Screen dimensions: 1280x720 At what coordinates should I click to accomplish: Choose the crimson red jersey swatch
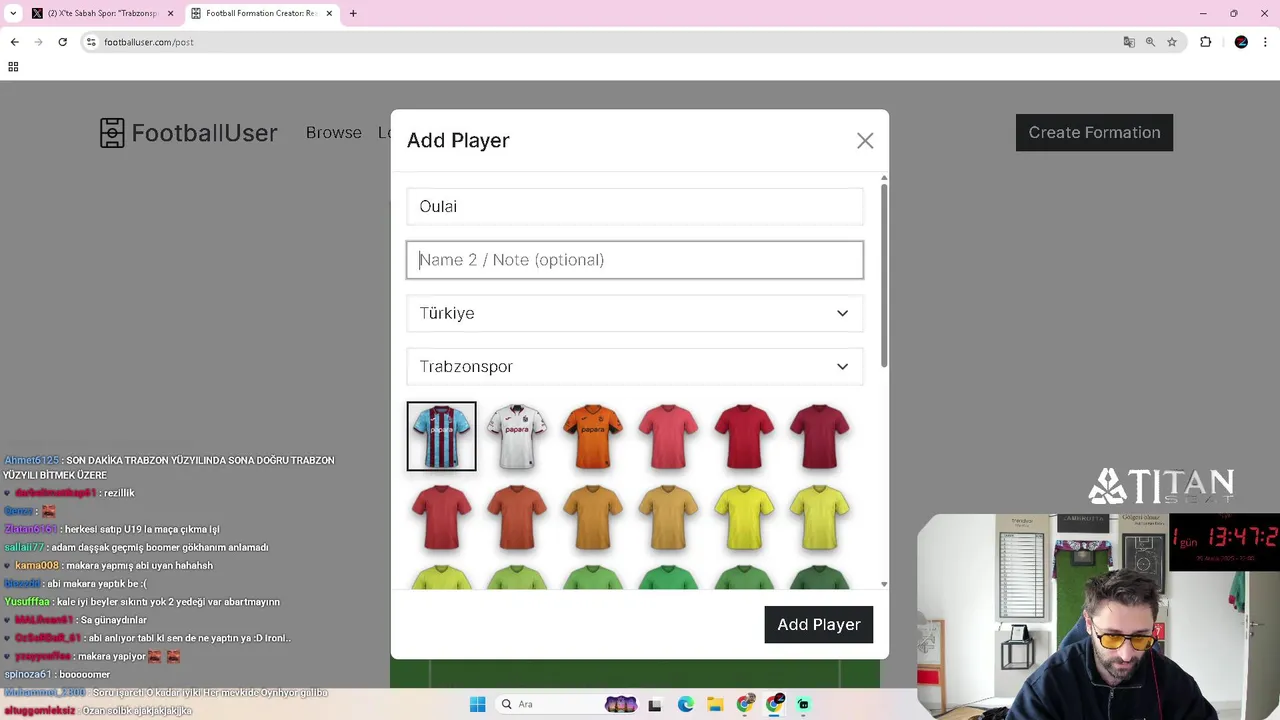[744, 436]
